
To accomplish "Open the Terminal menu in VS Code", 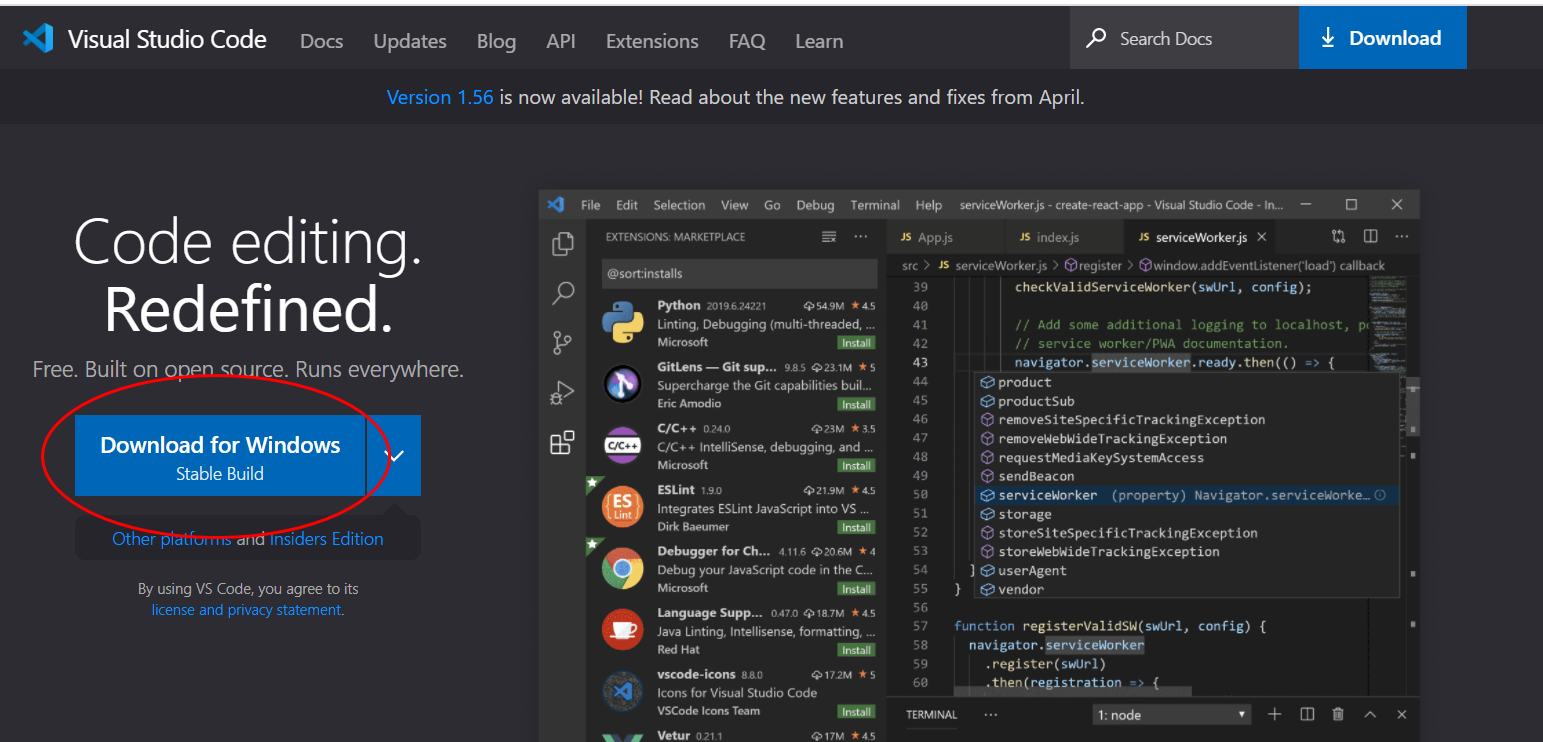I will pos(875,205).
